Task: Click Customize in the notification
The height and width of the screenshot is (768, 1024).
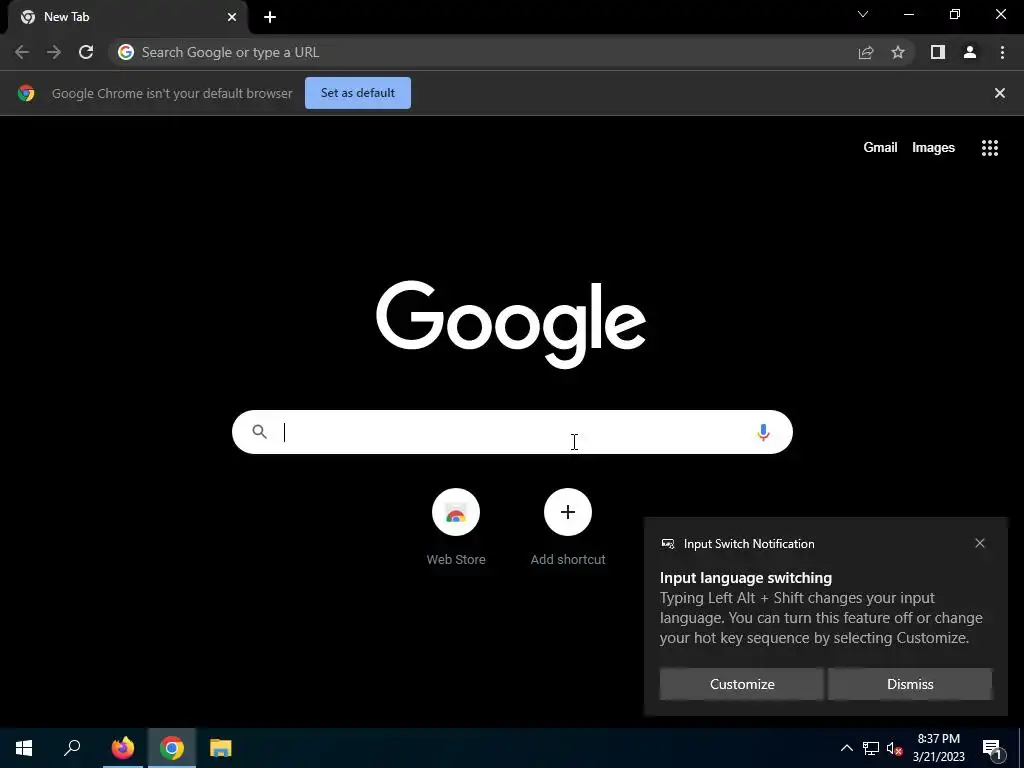Action: pos(742,684)
